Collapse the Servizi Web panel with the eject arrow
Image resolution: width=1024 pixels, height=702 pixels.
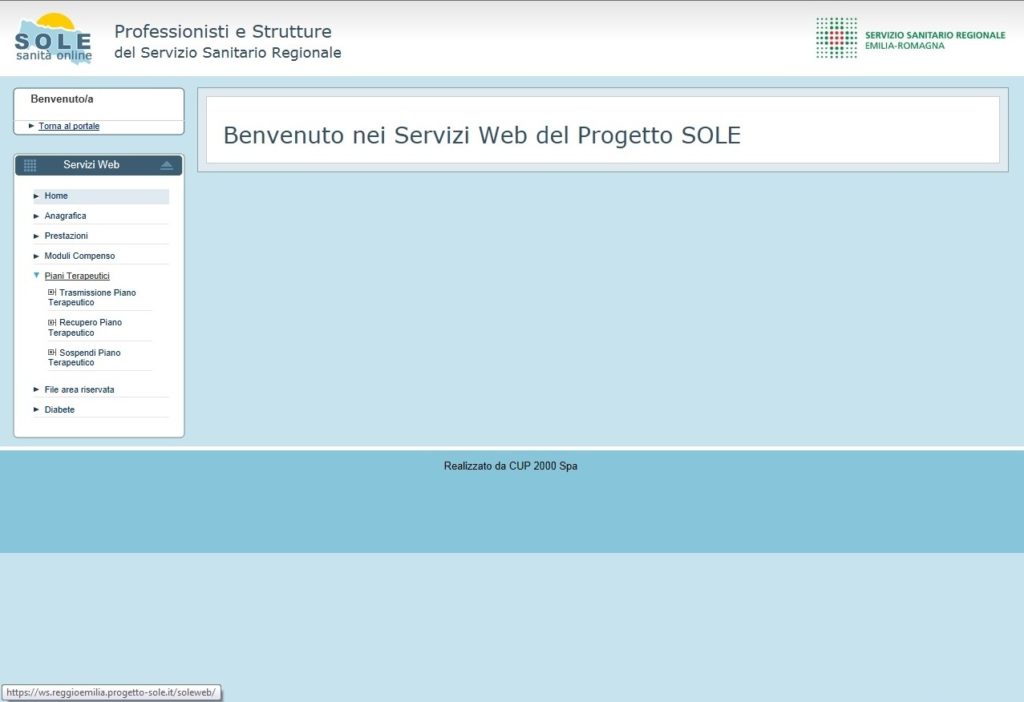click(166, 165)
